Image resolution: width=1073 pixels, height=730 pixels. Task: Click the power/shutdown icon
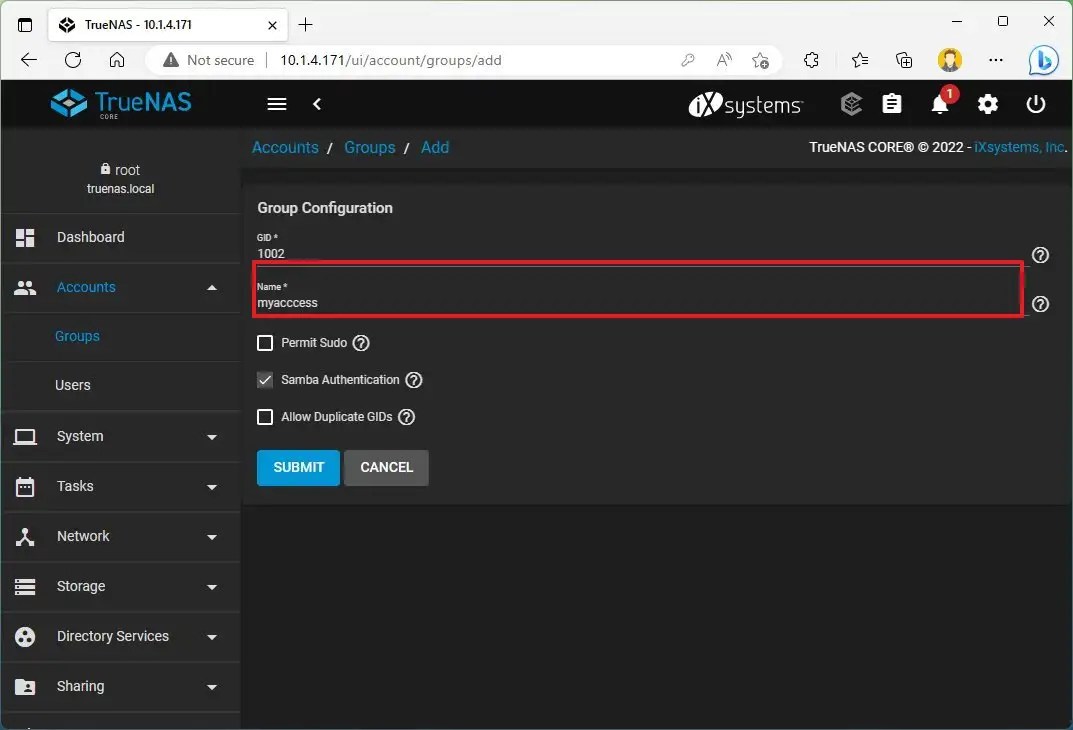coord(1036,104)
